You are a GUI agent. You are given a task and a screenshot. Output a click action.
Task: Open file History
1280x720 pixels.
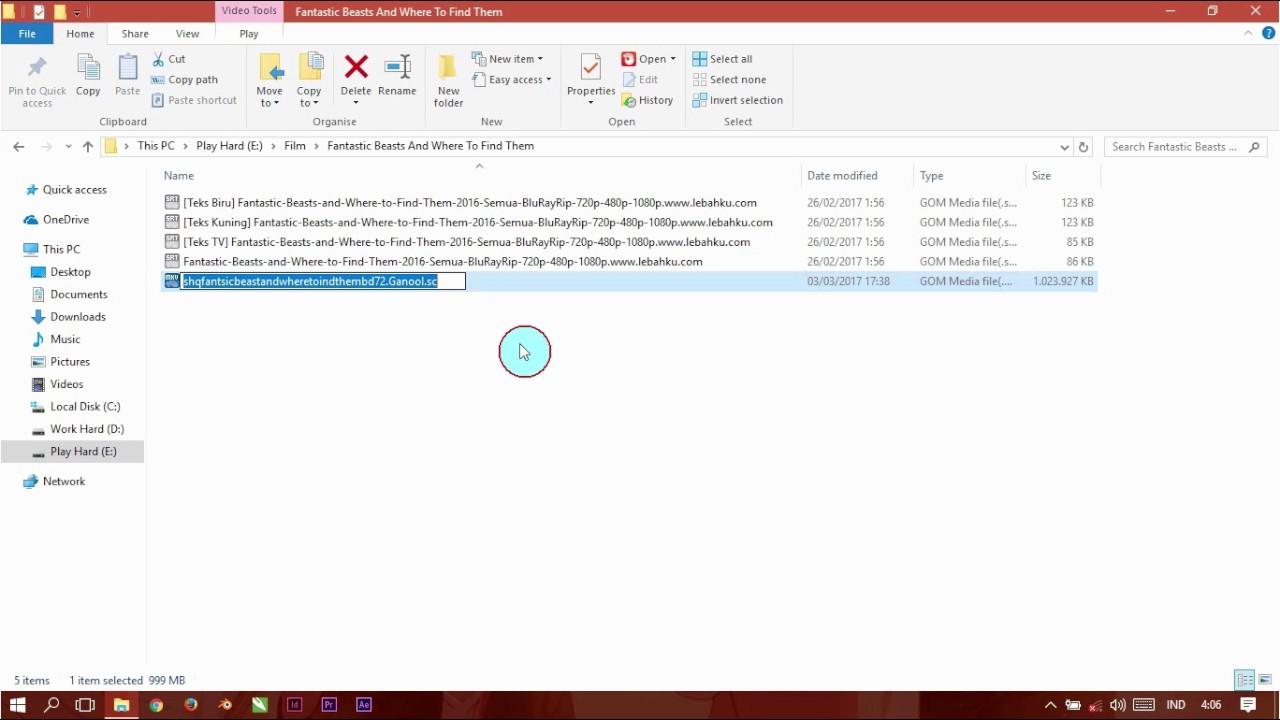click(647, 100)
